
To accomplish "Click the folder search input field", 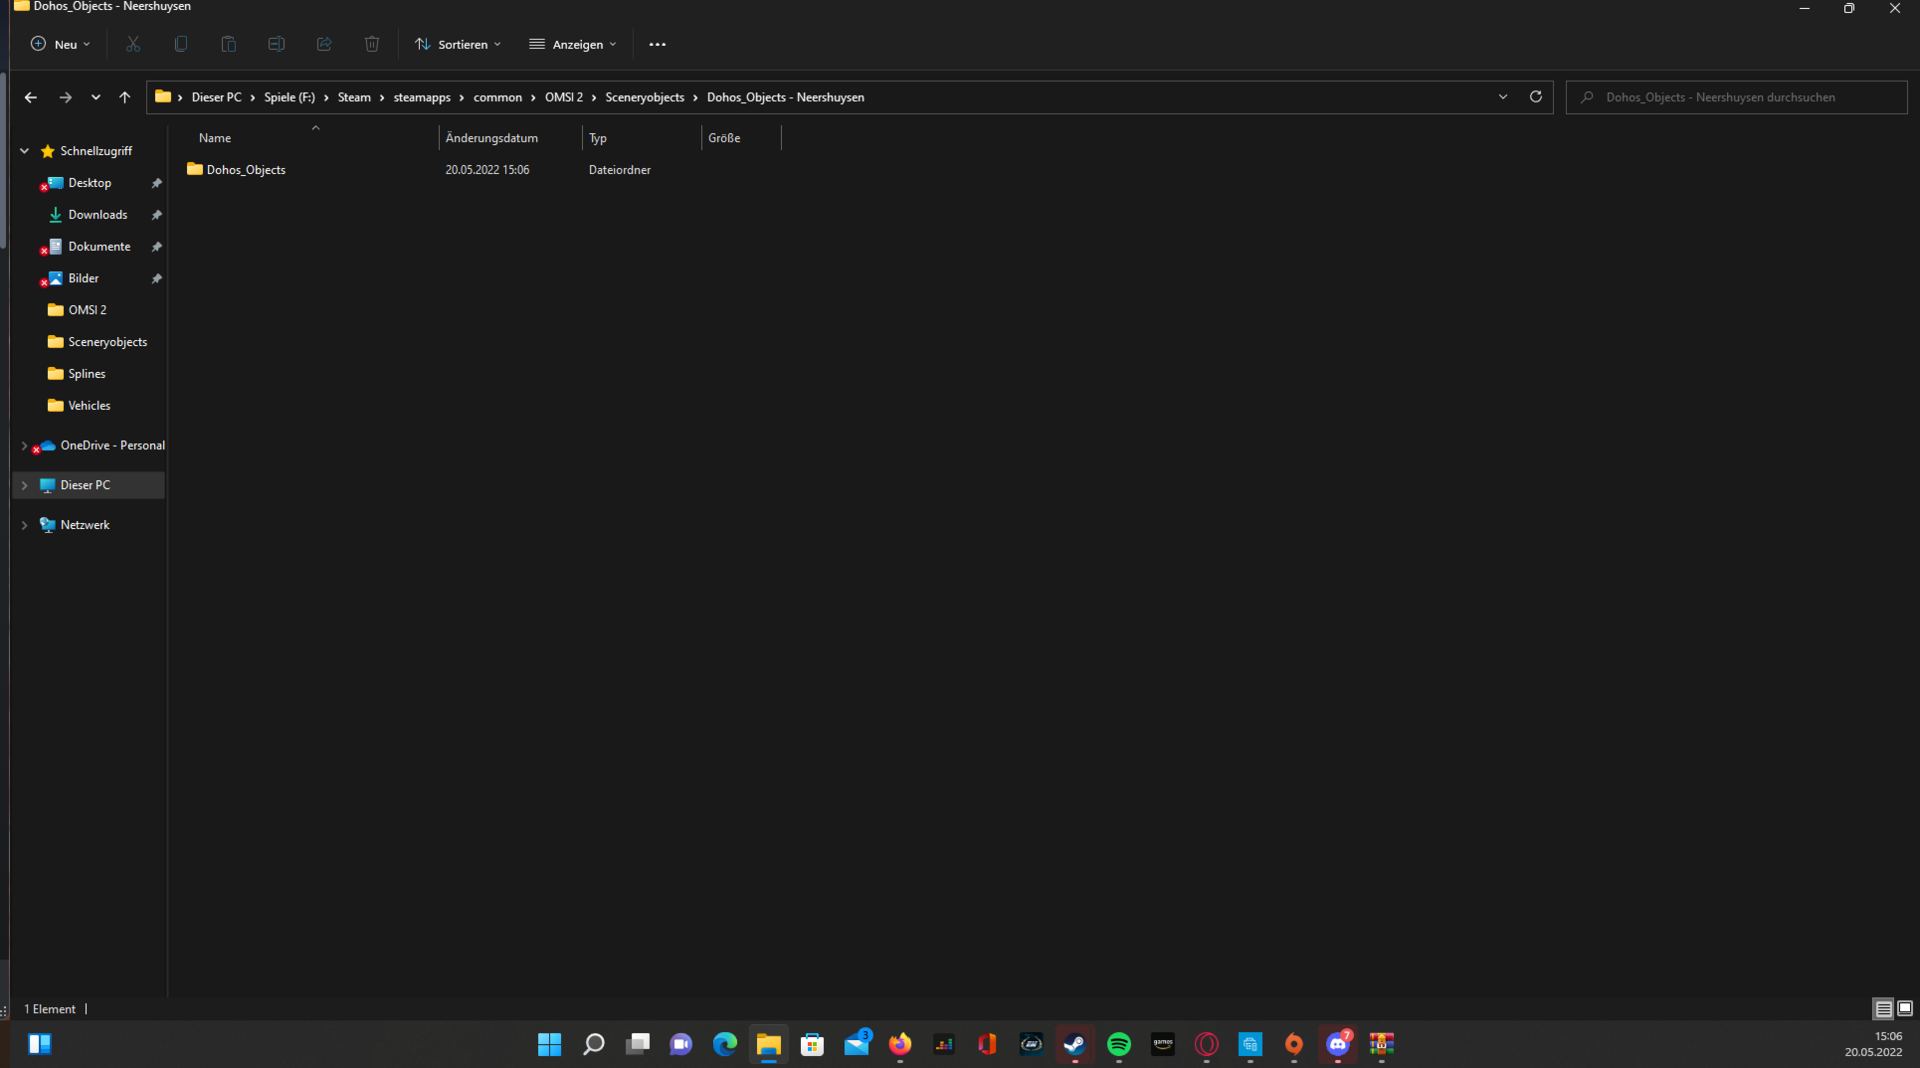I will pos(1740,97).
